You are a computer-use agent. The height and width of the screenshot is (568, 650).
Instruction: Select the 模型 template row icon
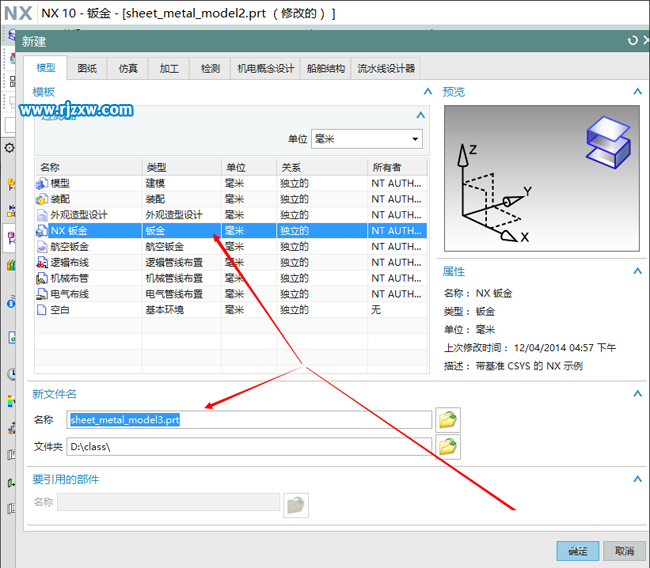pyautogui.click(x=42, y=183)
